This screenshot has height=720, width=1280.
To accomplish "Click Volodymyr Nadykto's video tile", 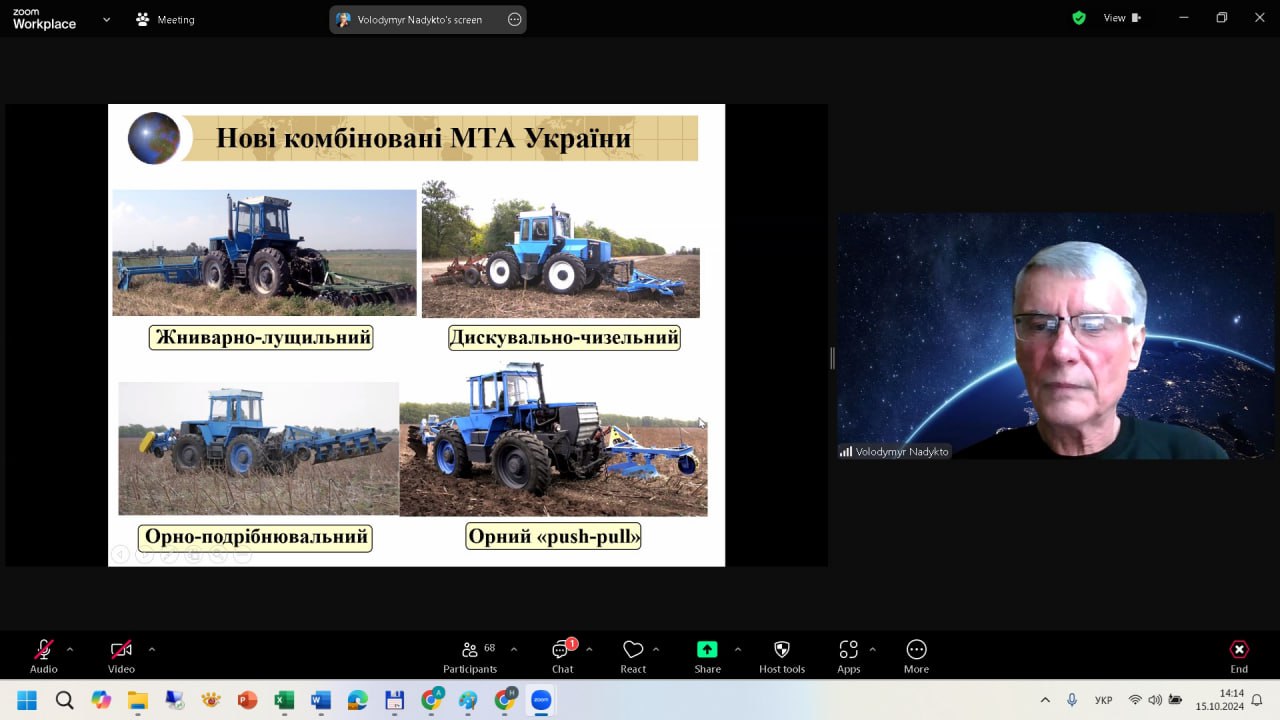I will [x=1056, y=335].
